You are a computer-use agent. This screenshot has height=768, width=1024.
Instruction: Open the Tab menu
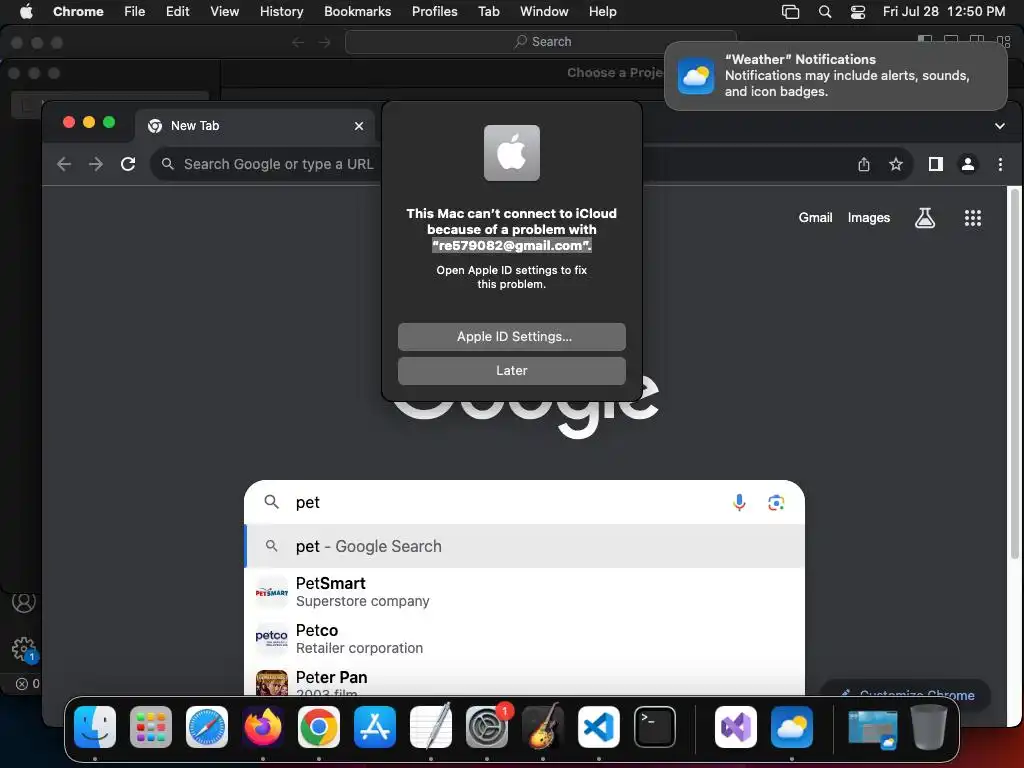[488, 12]
